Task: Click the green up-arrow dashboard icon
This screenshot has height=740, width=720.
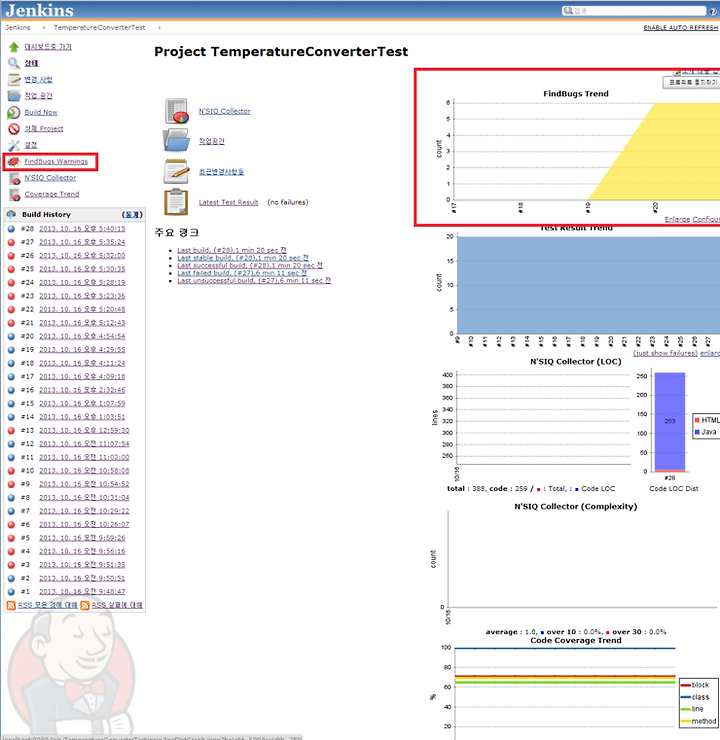Action: [x=14, y=47]
